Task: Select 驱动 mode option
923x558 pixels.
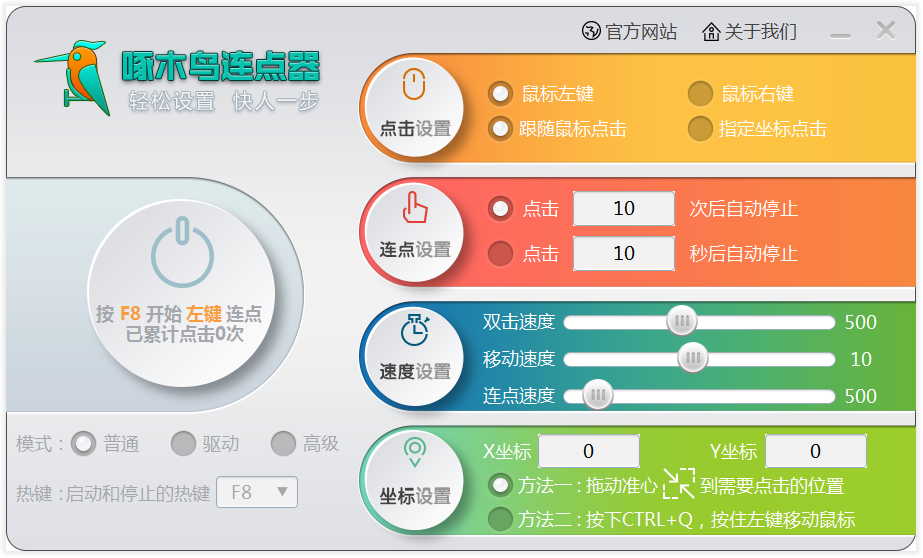Action: pyautogui.click(x=183, y=443)
